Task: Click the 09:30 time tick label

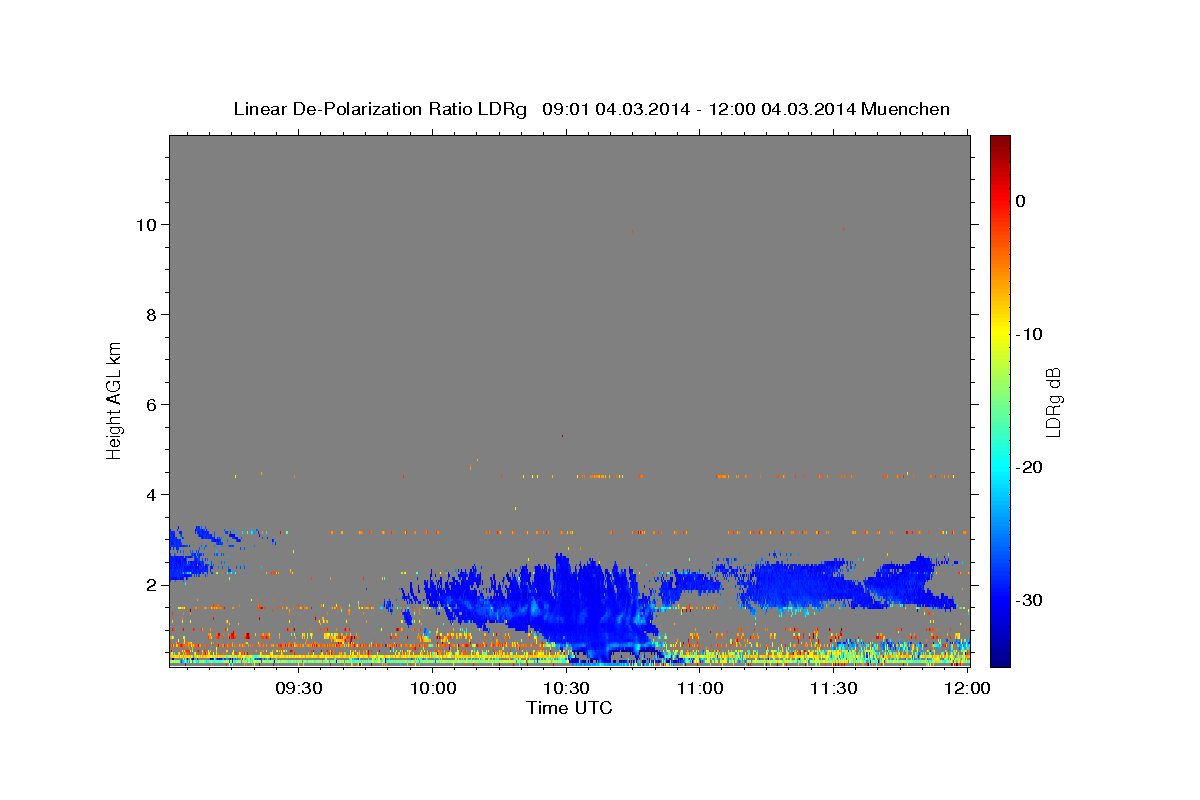Action: (300, 688)
